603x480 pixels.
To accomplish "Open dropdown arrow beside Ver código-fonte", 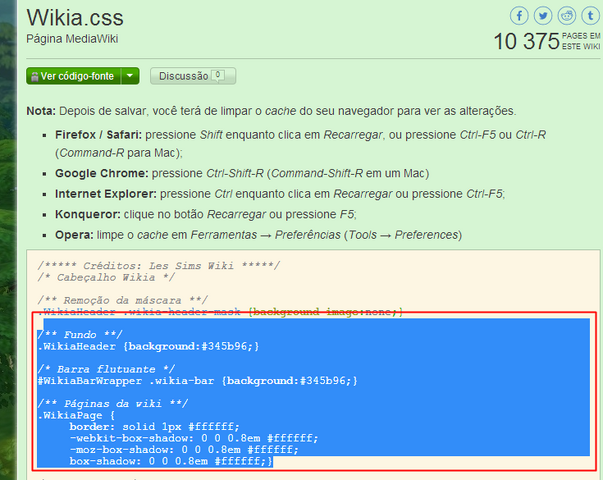I will 130,76.
